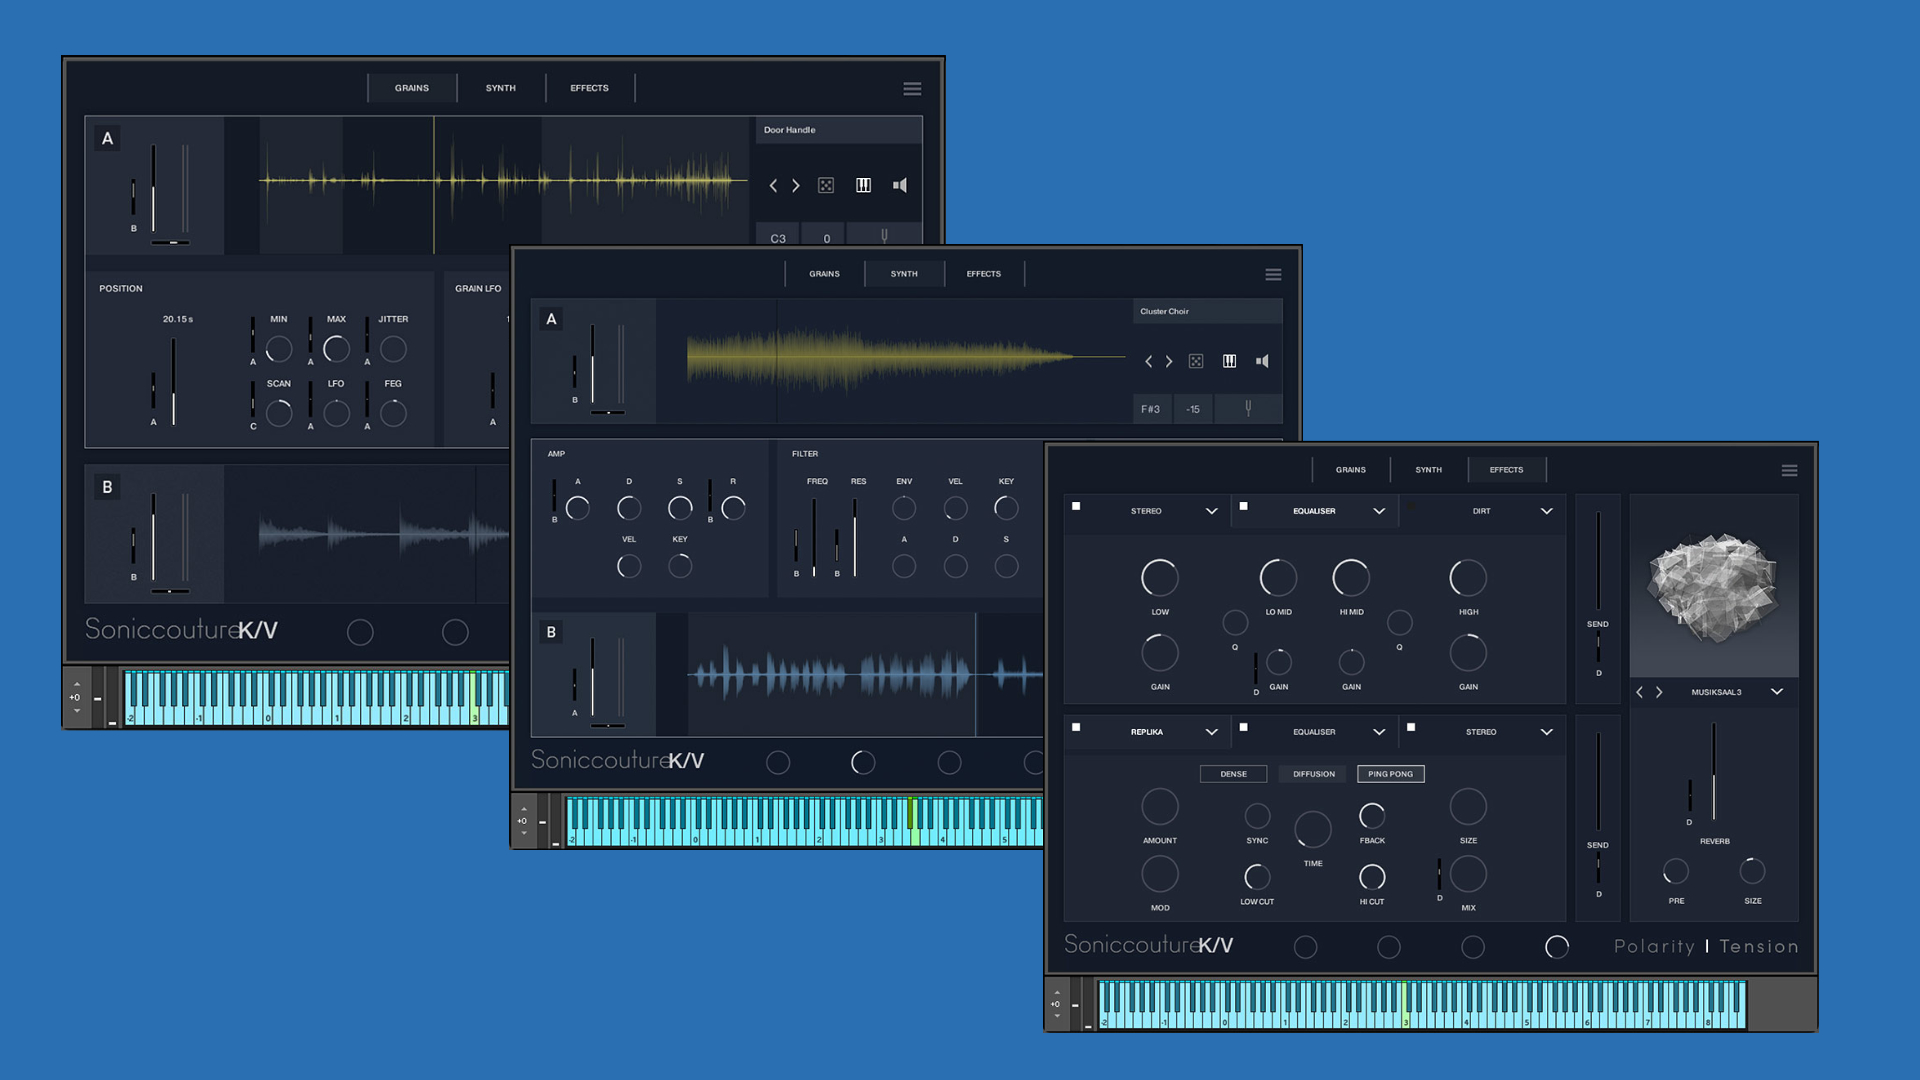Expand the DIRT effect dropdown

coord(1546,511)
